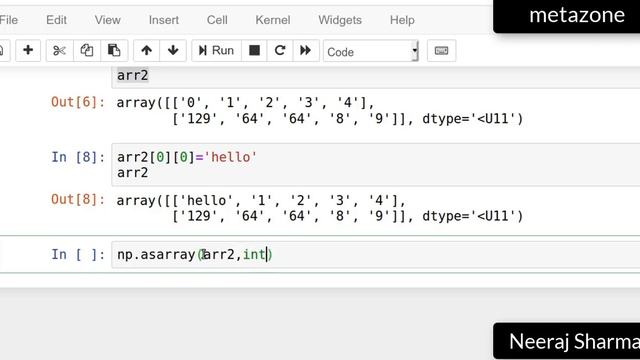The width and height of the screenshot is (640, 360).
Task: Open the Widgets menu
Action: pyautogui.click(x=340, y=20)
